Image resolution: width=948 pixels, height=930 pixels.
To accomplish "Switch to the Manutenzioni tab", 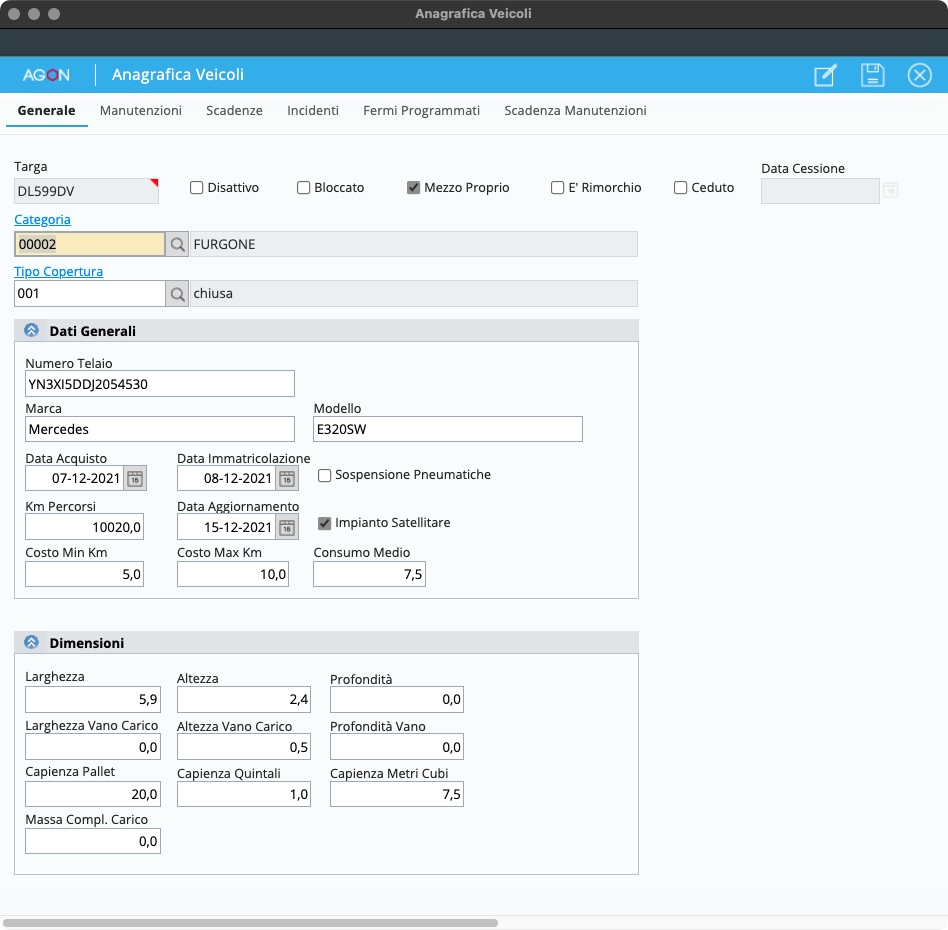I will (141, 111).
